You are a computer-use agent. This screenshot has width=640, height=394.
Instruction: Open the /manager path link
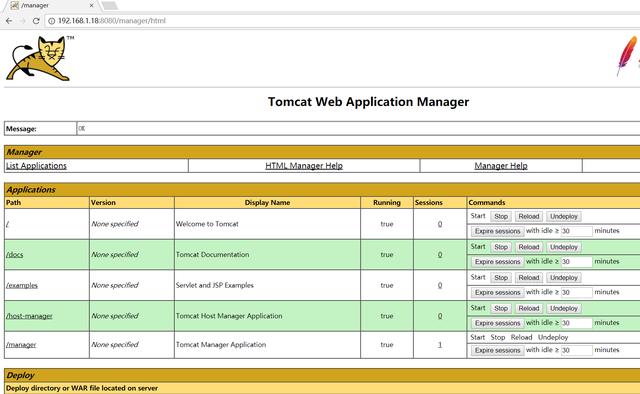point(21,345)
